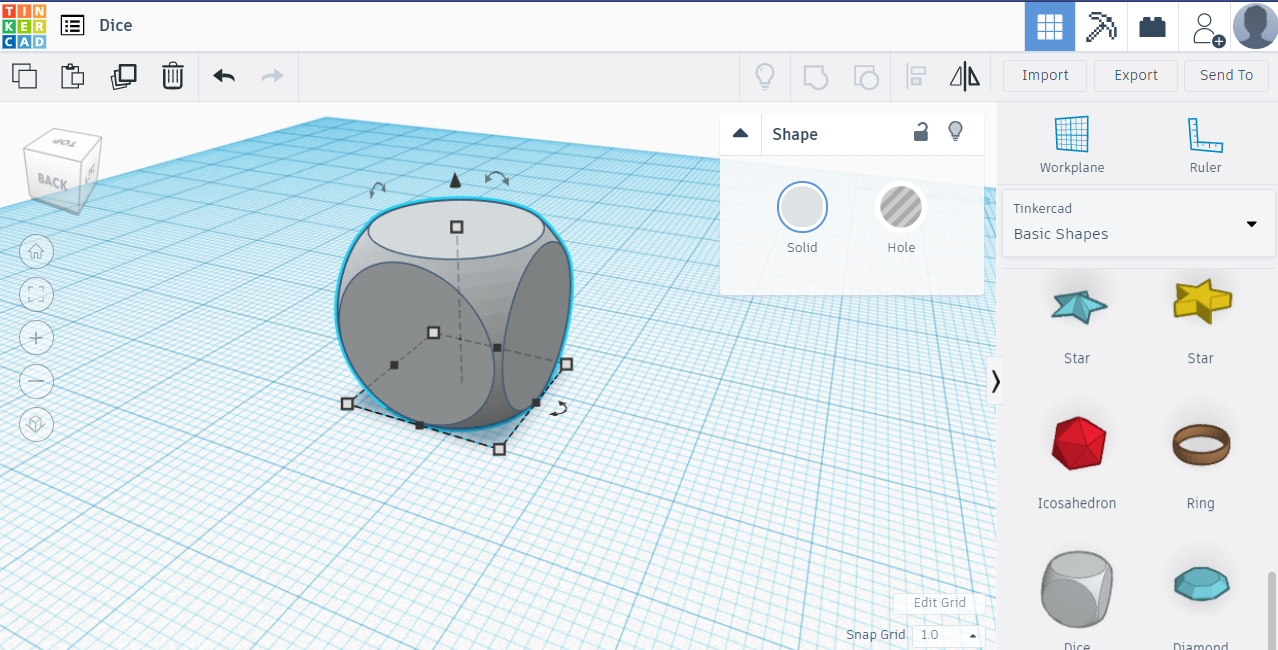
Task: Click the Ungroup shapes icon
Action: coord(865,76)
